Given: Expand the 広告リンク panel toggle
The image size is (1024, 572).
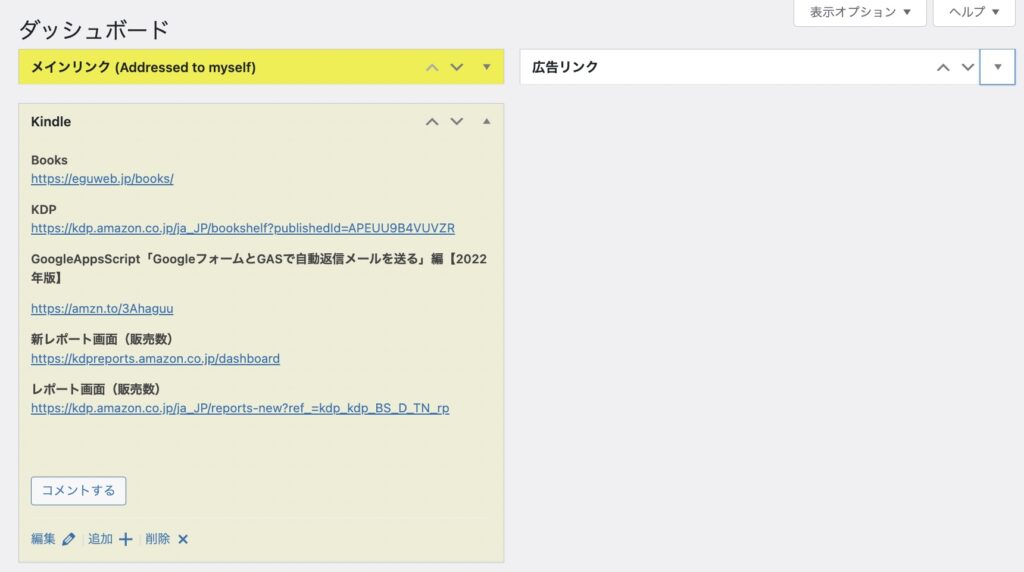Looking at the screenshot, I should click(997, 67).
